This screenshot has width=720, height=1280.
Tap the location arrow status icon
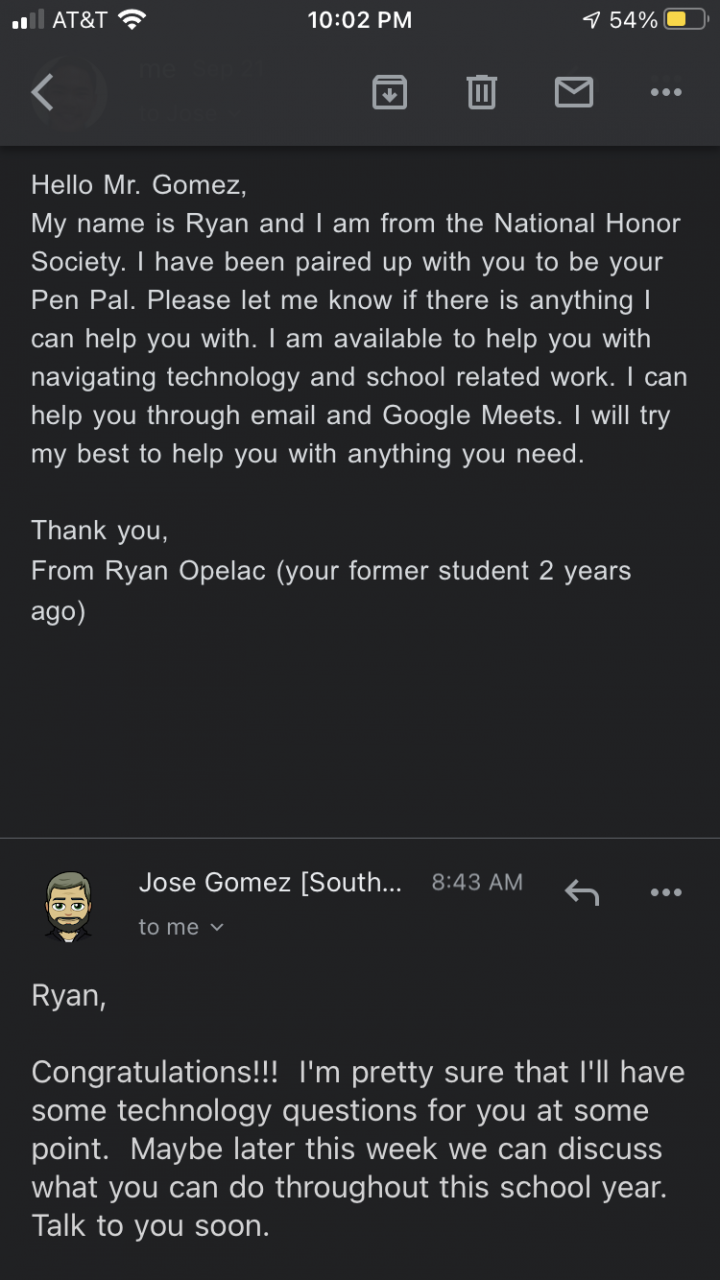pos(591,20)
